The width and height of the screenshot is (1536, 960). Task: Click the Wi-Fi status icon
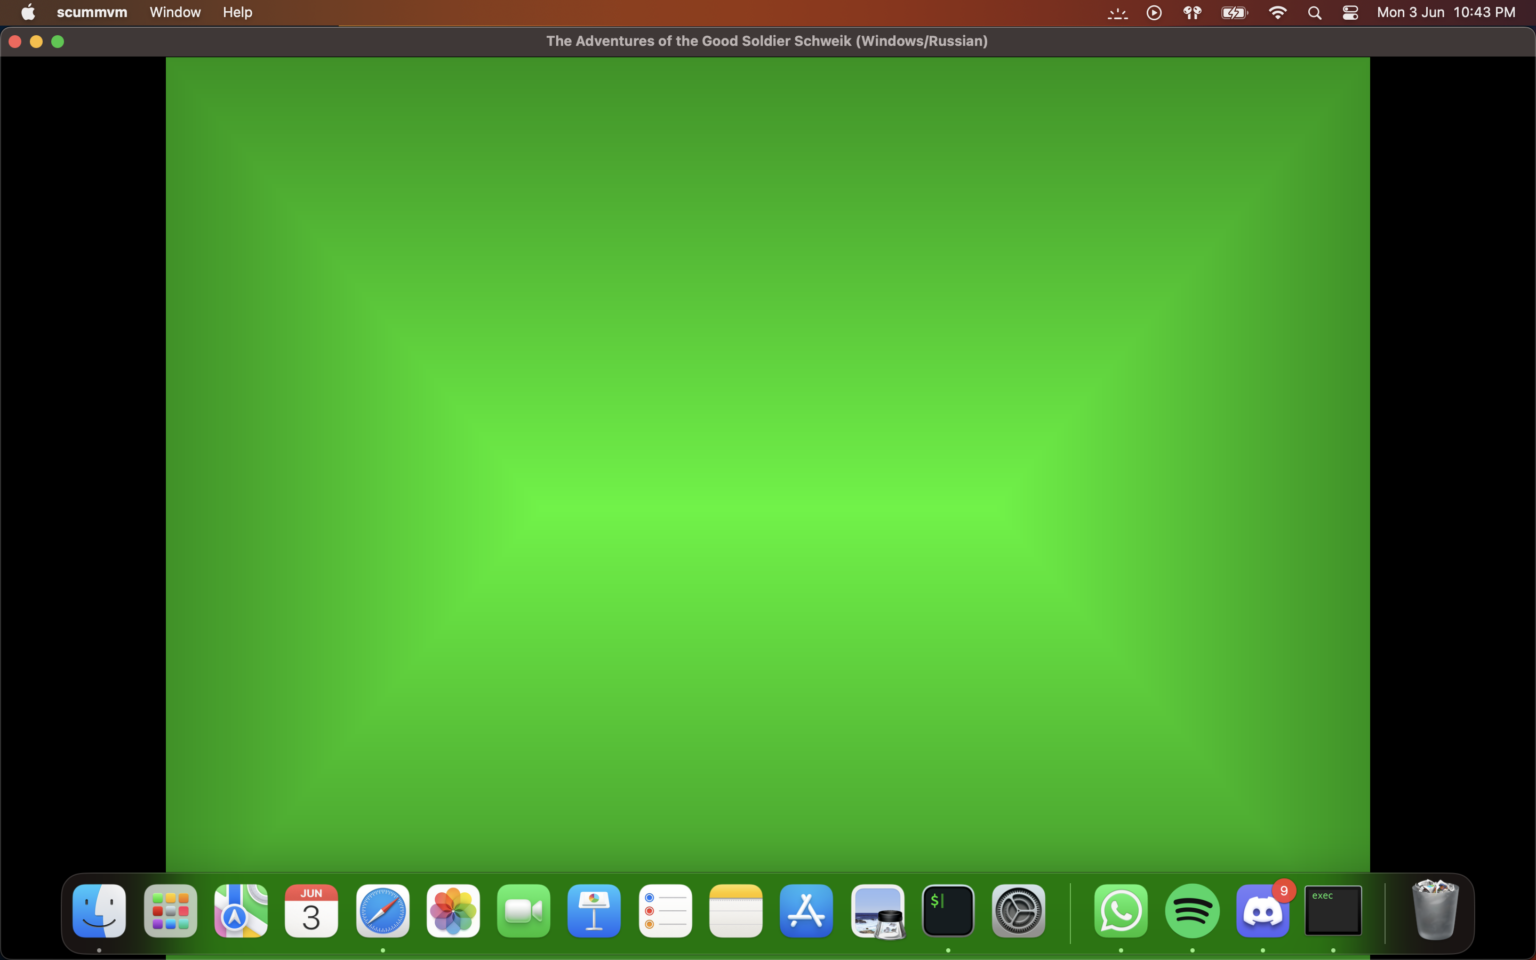tap(1277, 12)
